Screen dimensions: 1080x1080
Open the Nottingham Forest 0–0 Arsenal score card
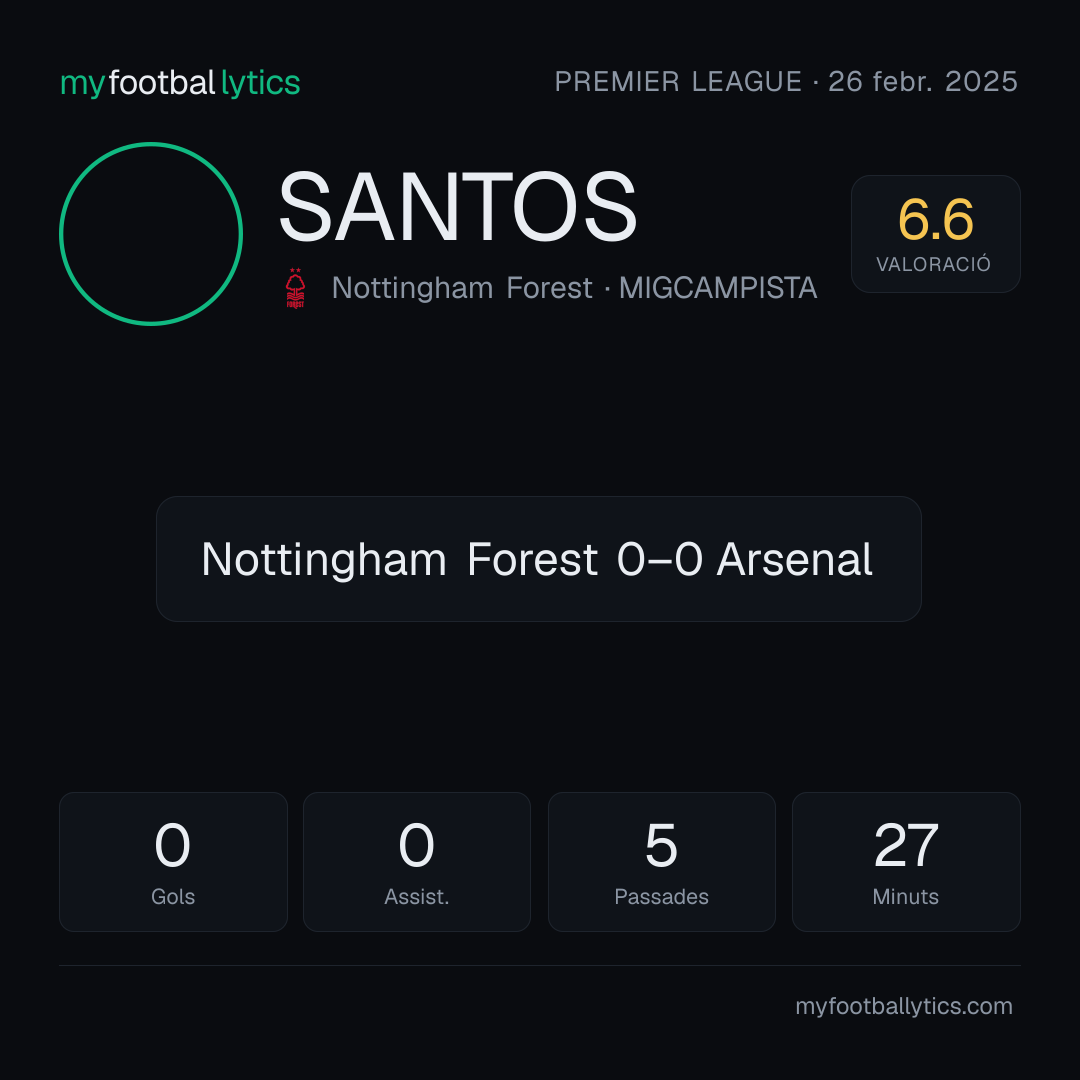pyautogui.click(x=539, y=559)
